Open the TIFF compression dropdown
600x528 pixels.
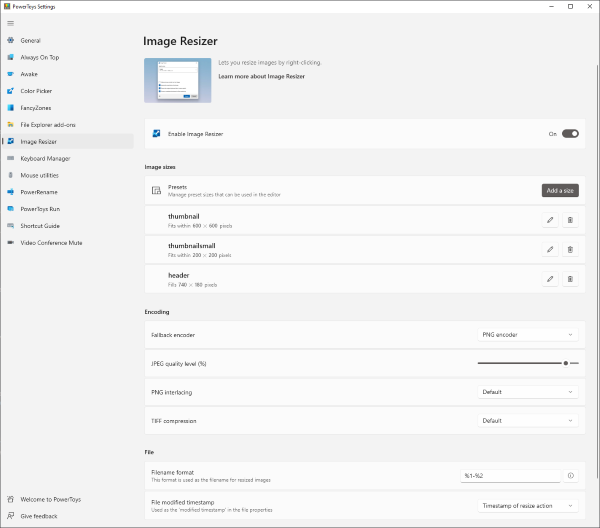(528, 421)
